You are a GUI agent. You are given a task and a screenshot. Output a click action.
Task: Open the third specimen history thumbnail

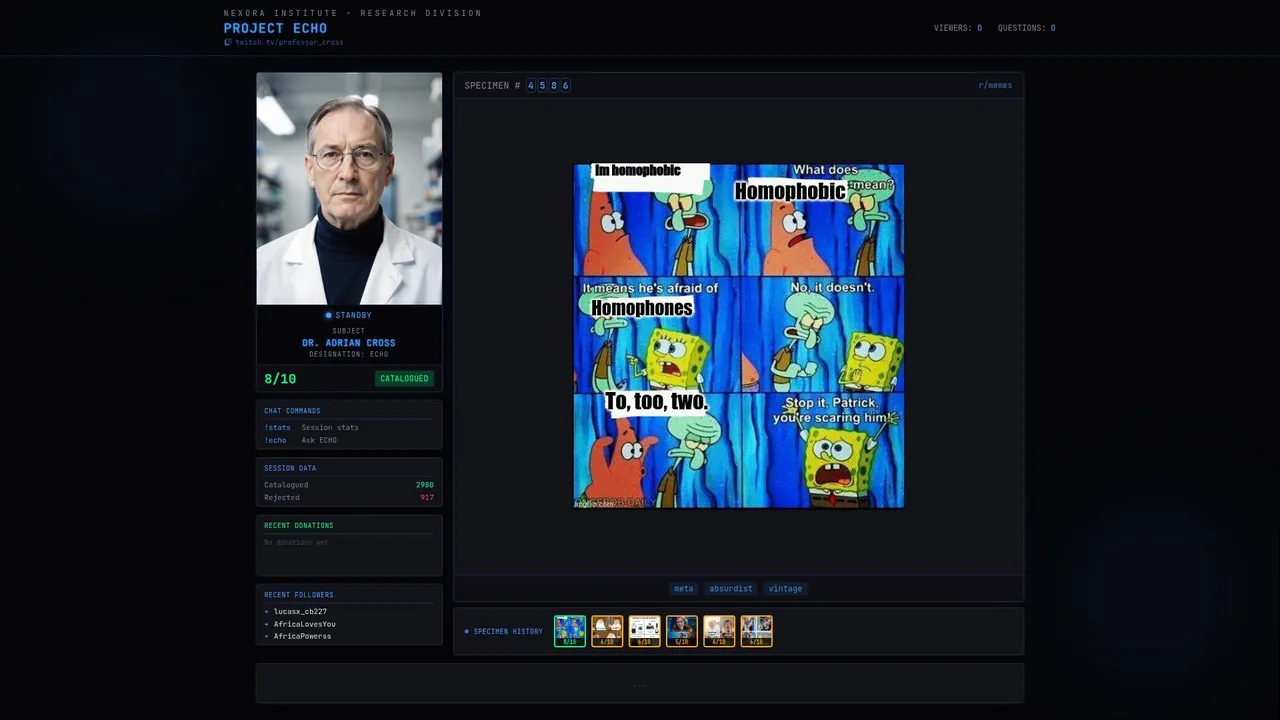(x=644, y=631)
